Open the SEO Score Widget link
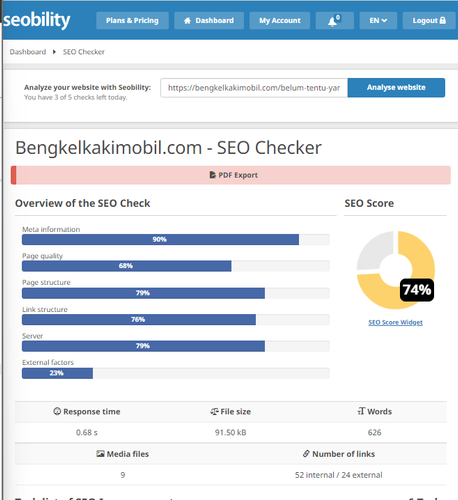Image resolution: width=458 pixels, height=500 pixels. (395, 322)
